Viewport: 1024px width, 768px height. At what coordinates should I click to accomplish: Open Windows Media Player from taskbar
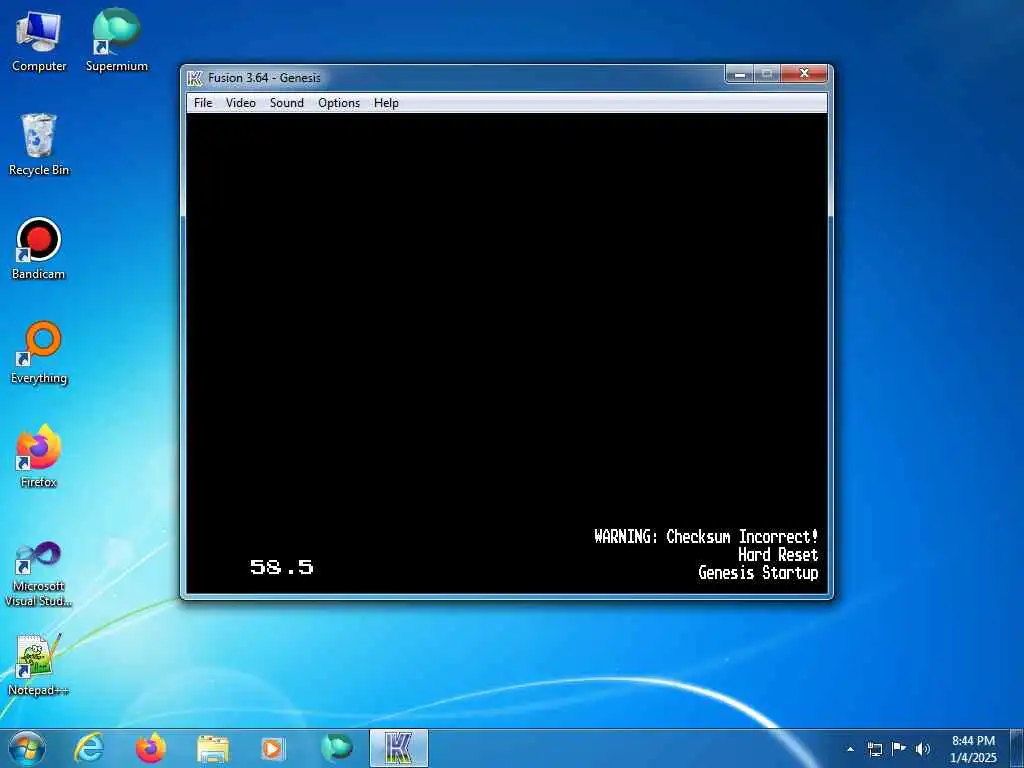273,748
